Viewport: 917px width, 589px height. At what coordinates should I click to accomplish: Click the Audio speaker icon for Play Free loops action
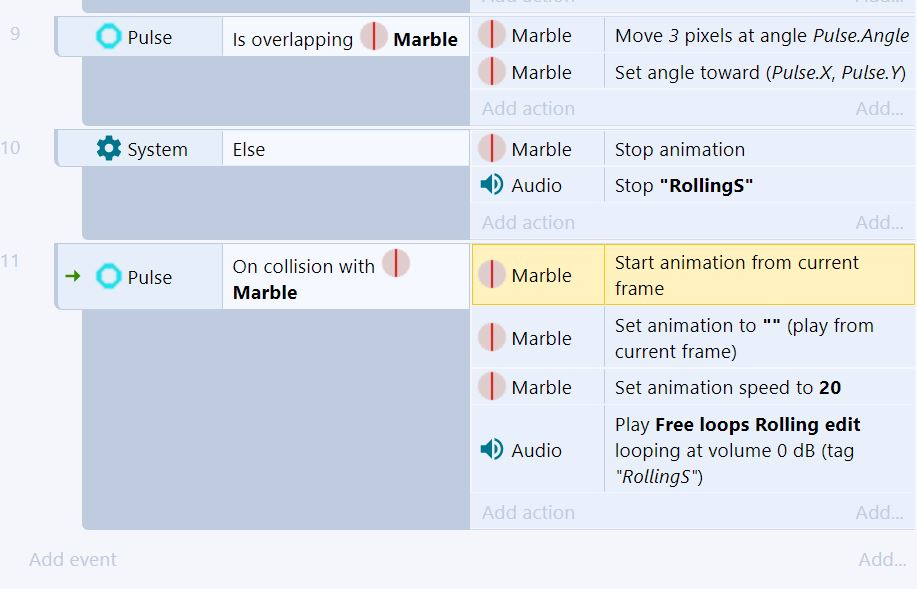(x=491, y=450)
